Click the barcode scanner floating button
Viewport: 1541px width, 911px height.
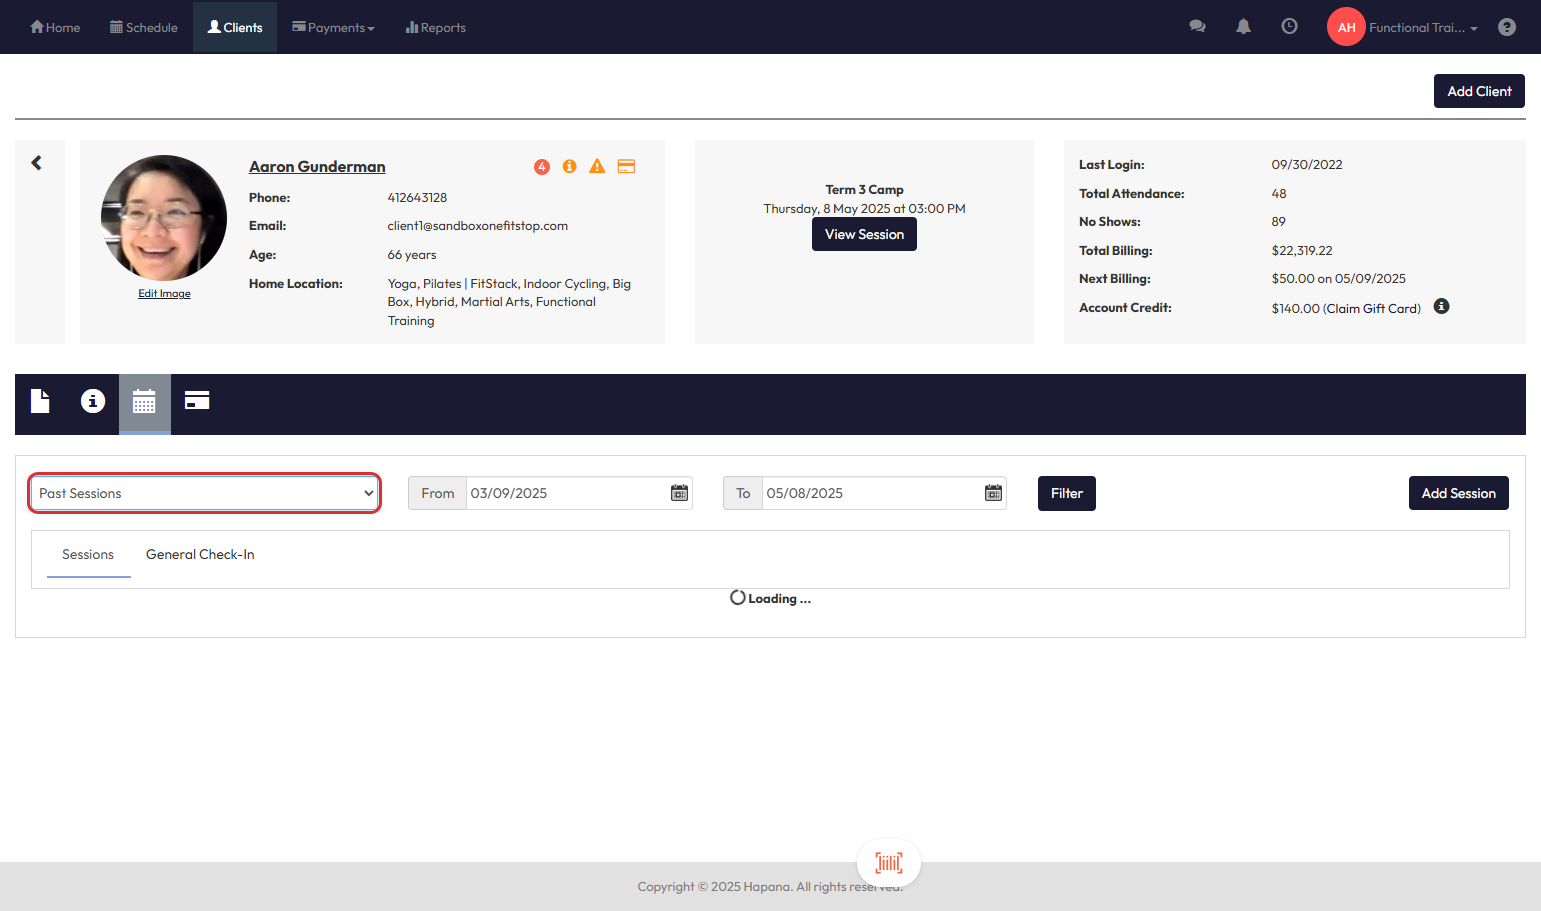click(888, 862)
